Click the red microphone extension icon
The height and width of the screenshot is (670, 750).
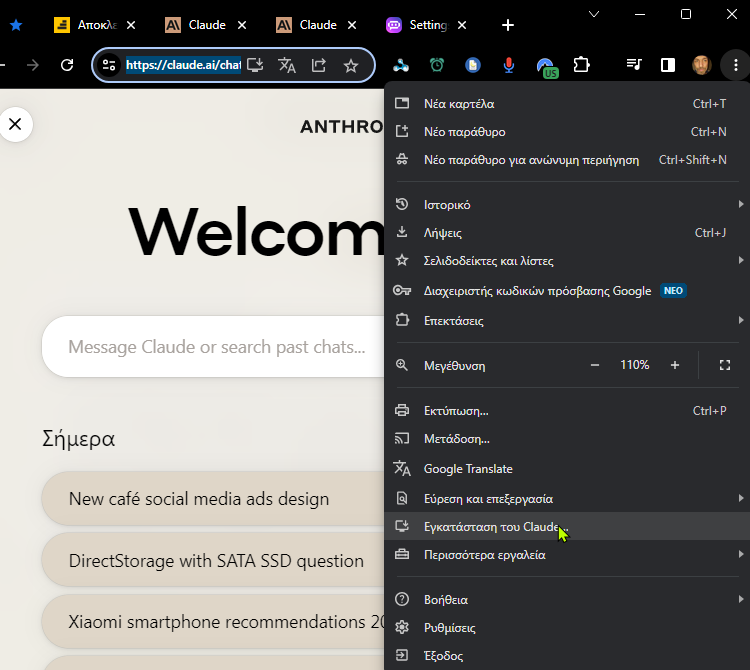(509, 65)
